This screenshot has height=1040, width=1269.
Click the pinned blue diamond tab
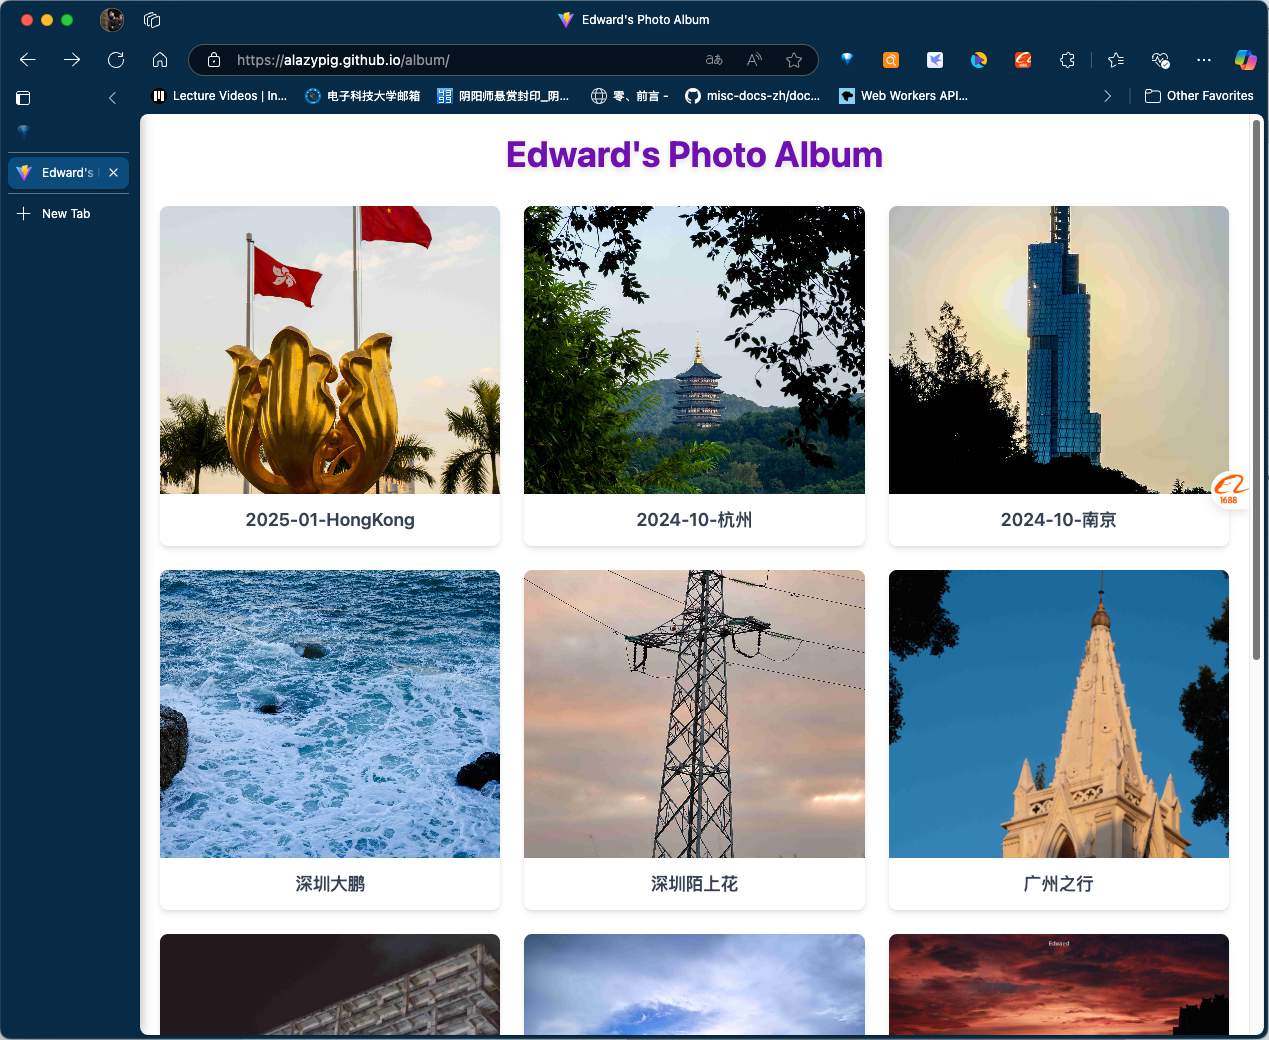23,131
